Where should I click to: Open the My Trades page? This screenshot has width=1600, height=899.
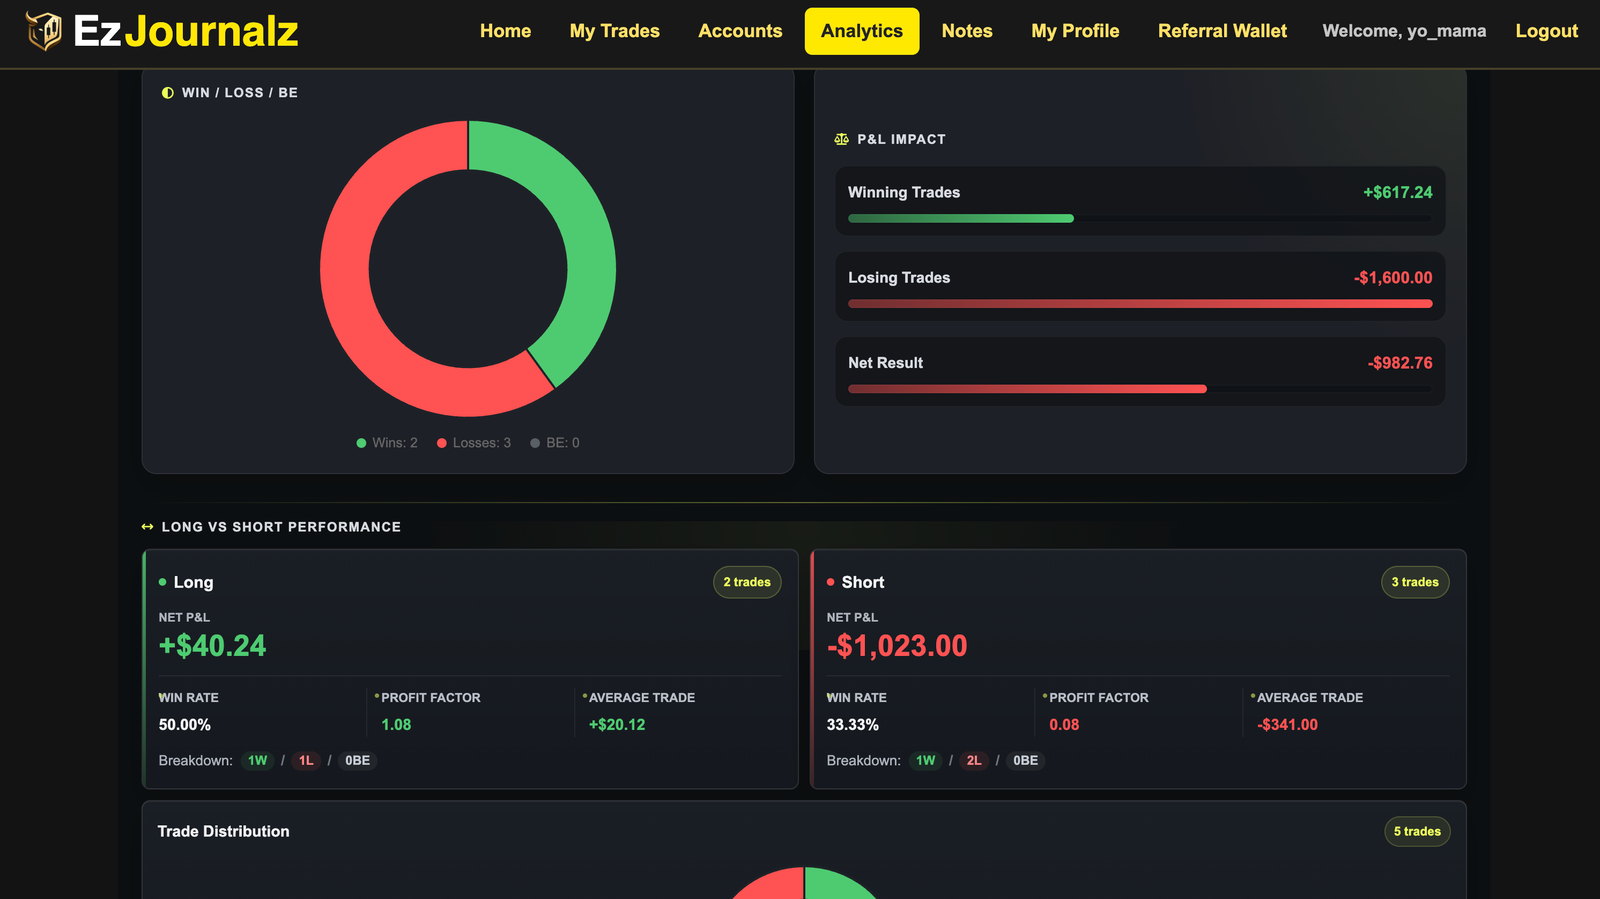(615, 31)
